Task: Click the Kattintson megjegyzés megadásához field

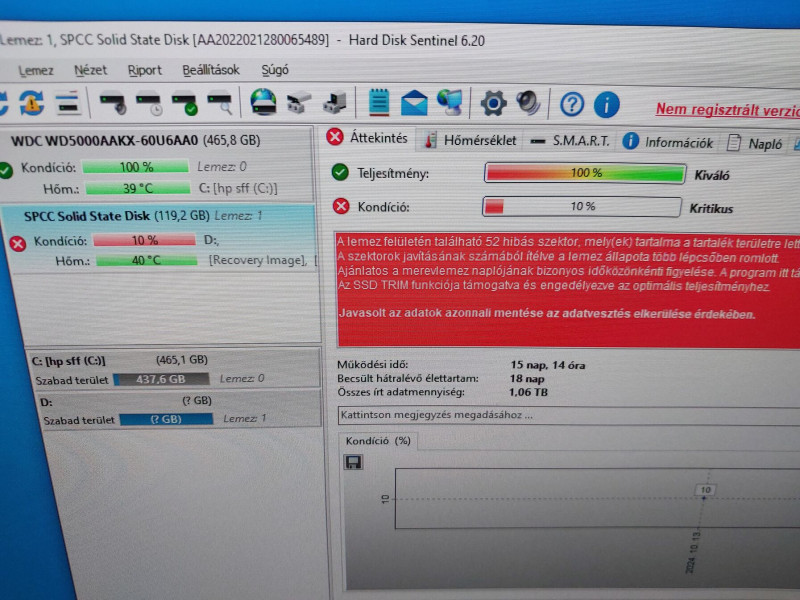Action: (x=568, y=415)
